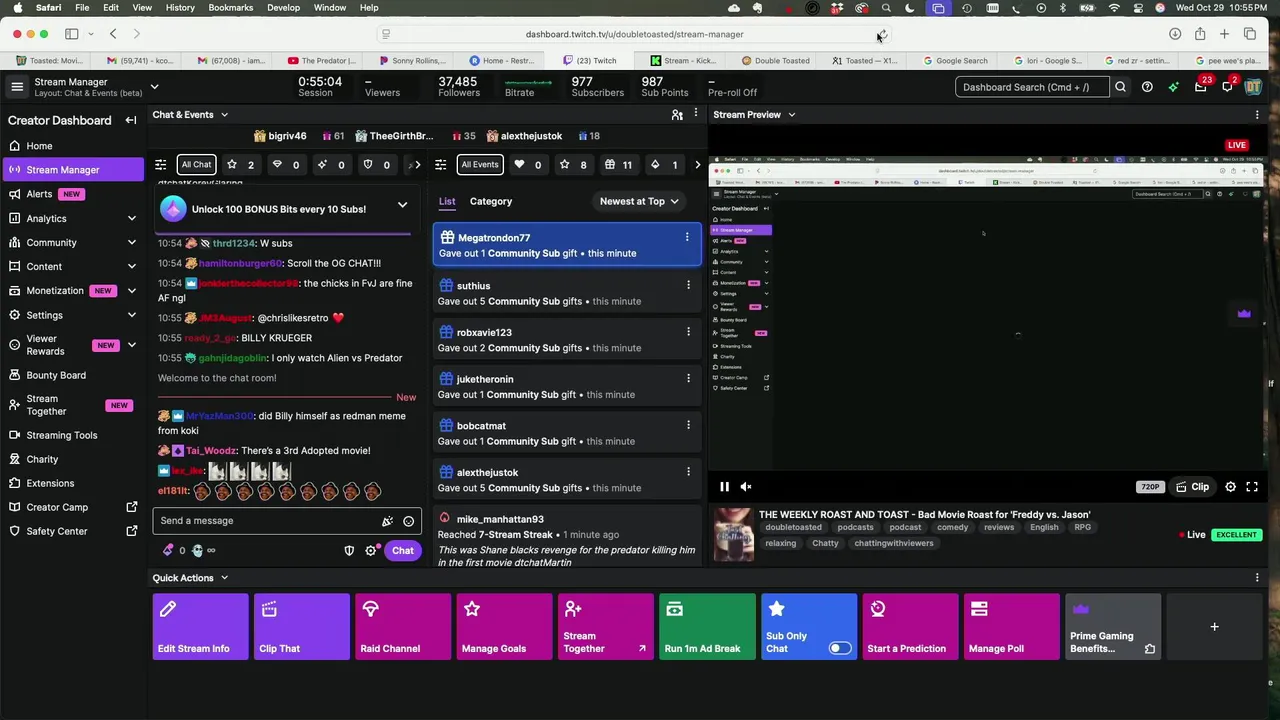Open Home in the sidebar

coord(72,146)
